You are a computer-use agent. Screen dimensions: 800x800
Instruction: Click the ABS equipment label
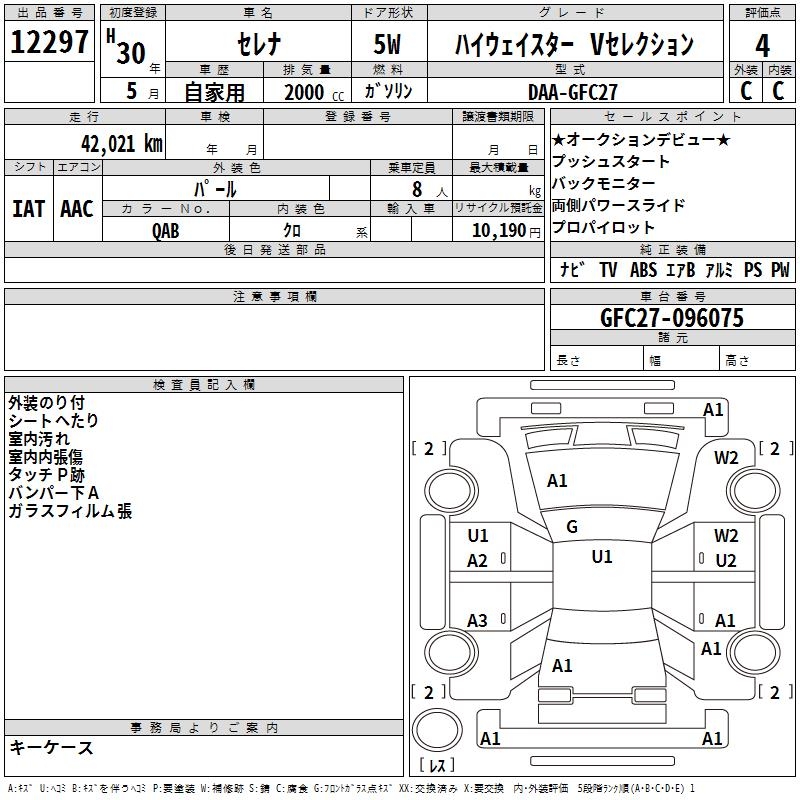click(643, 270)
